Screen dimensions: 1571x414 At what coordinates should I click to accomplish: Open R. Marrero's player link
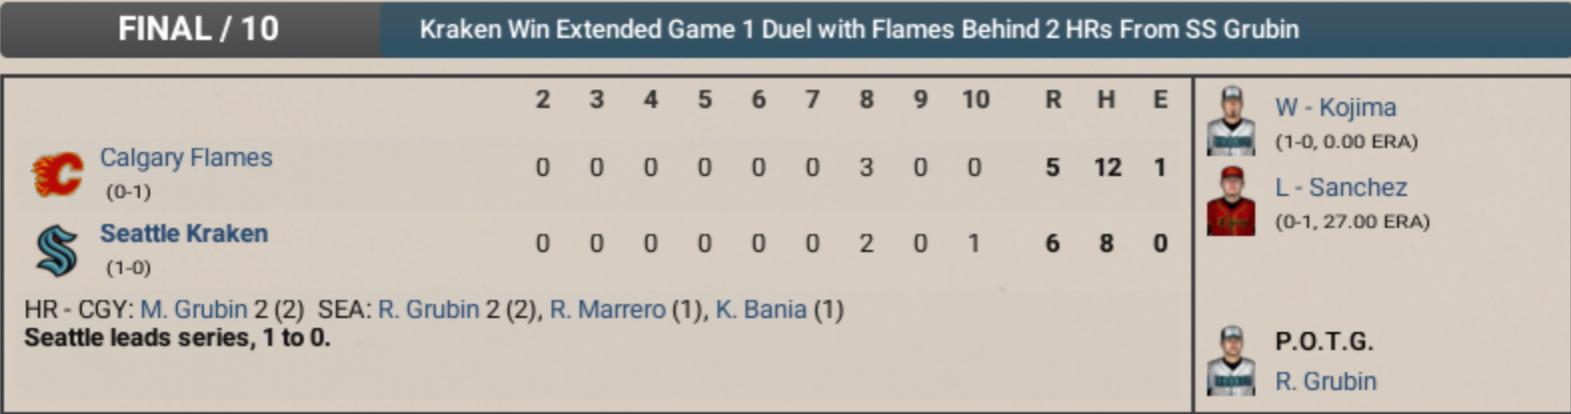(x=607, y=310)
